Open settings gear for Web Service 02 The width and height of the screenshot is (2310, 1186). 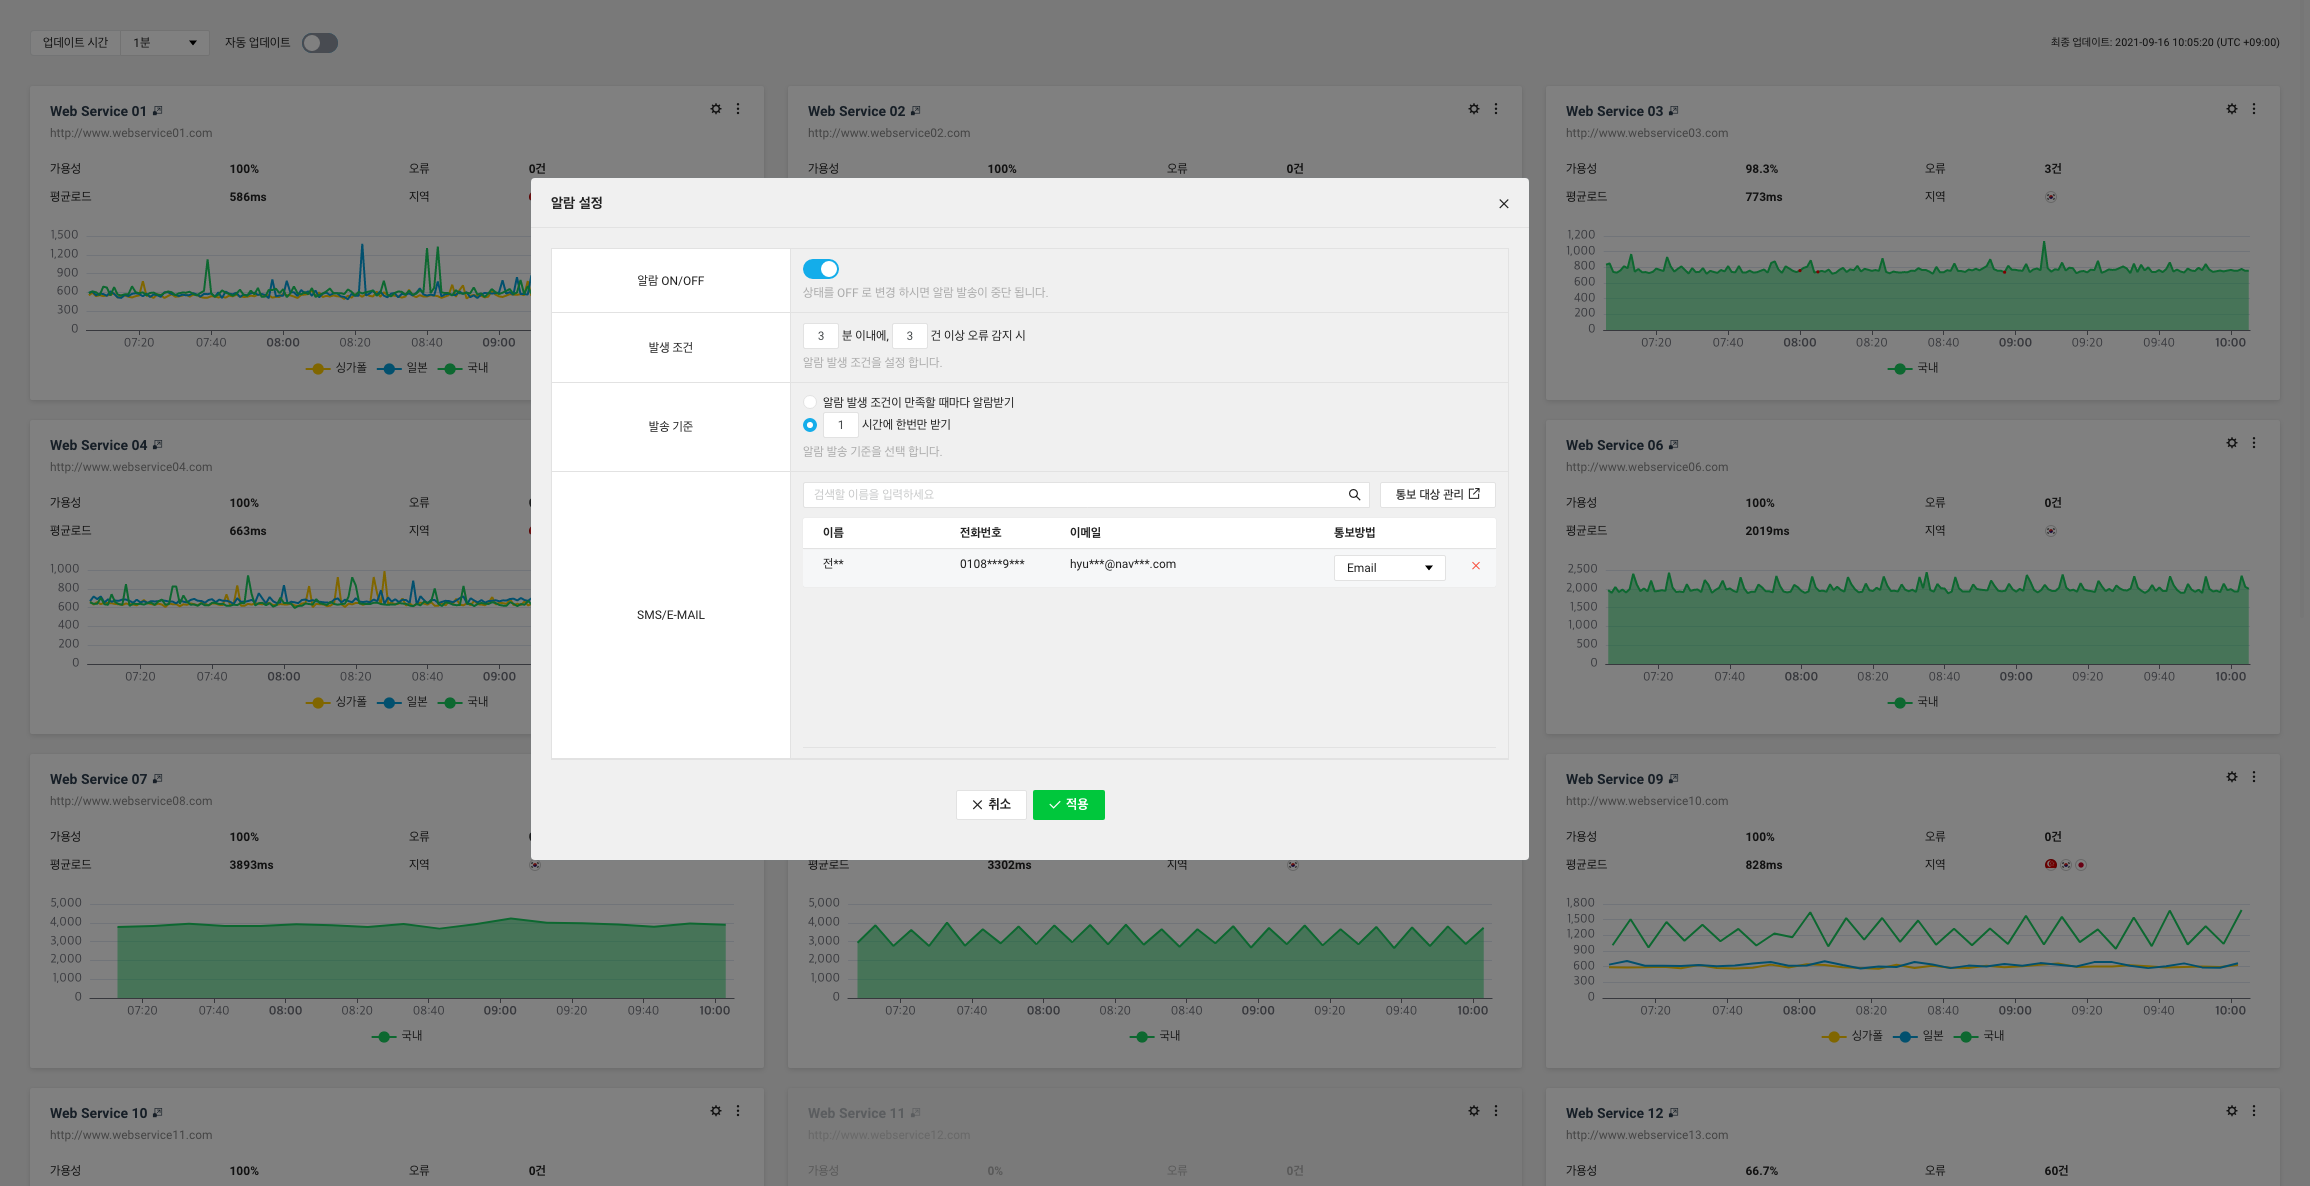(1474, 109)
